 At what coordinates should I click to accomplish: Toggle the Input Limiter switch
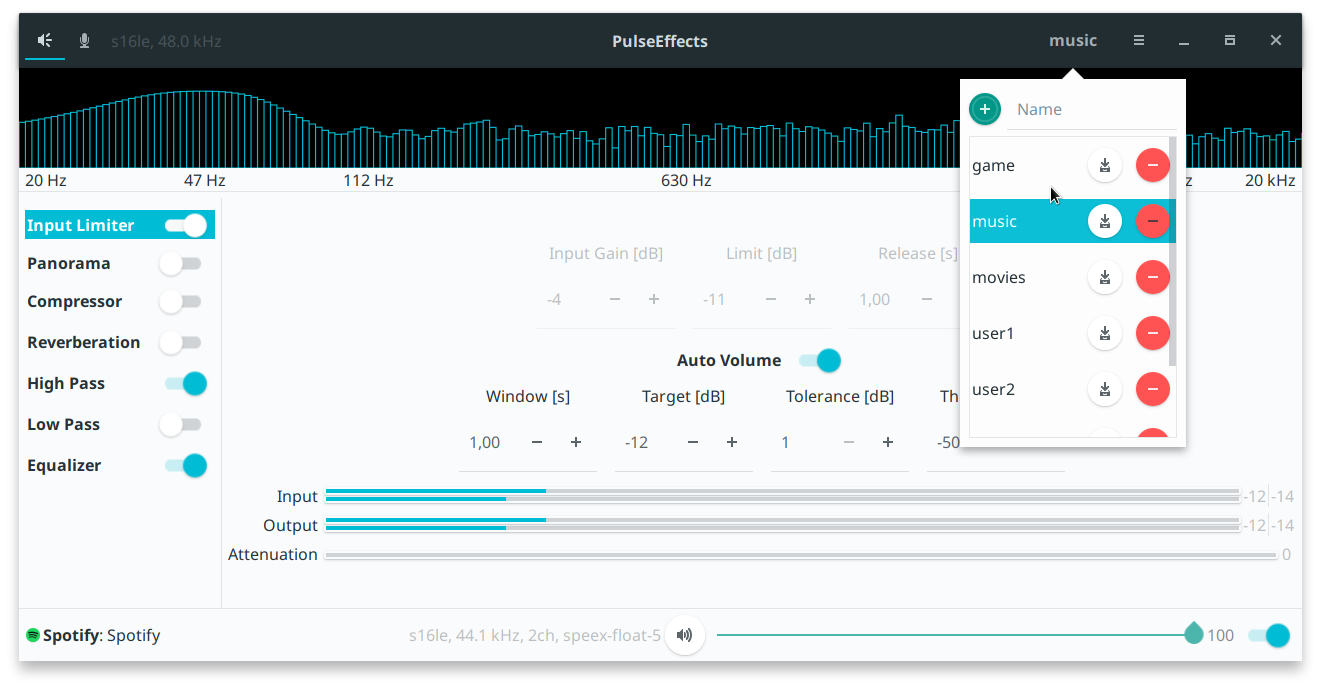click(x=186, y=225)
